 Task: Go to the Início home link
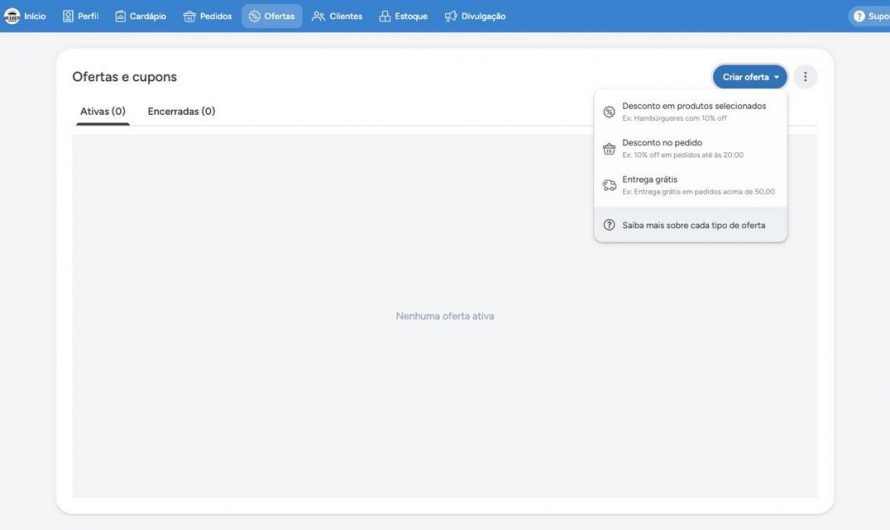click(x=35, y=16)
